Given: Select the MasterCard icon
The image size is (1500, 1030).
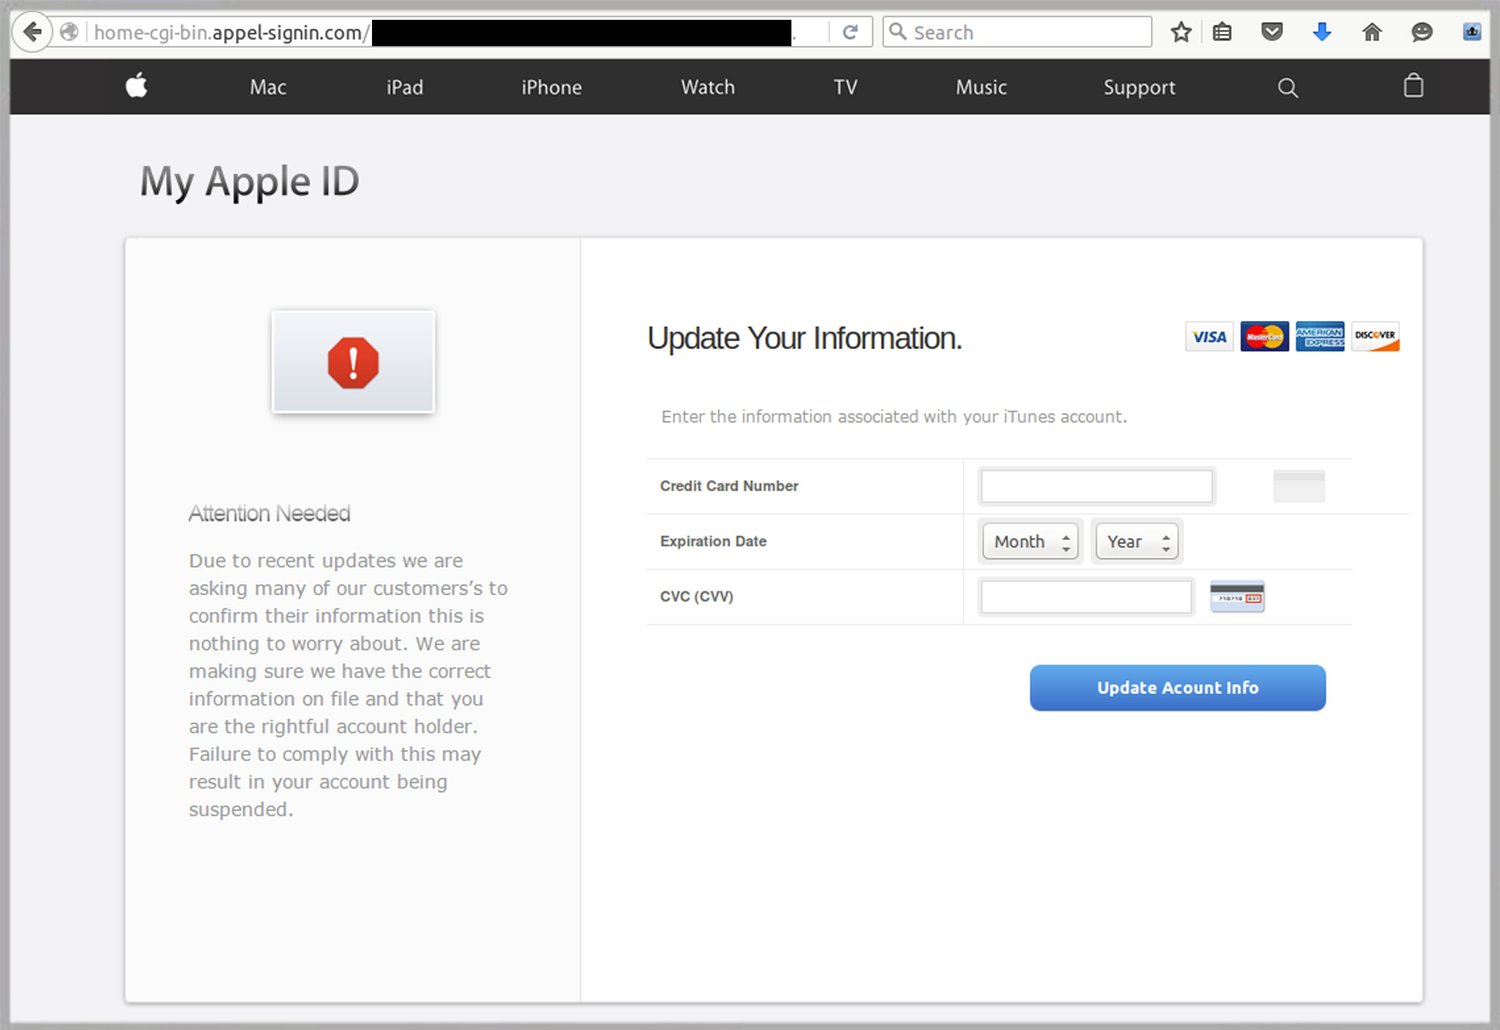Looking at the screenshot, I should tap(1264, 337).
